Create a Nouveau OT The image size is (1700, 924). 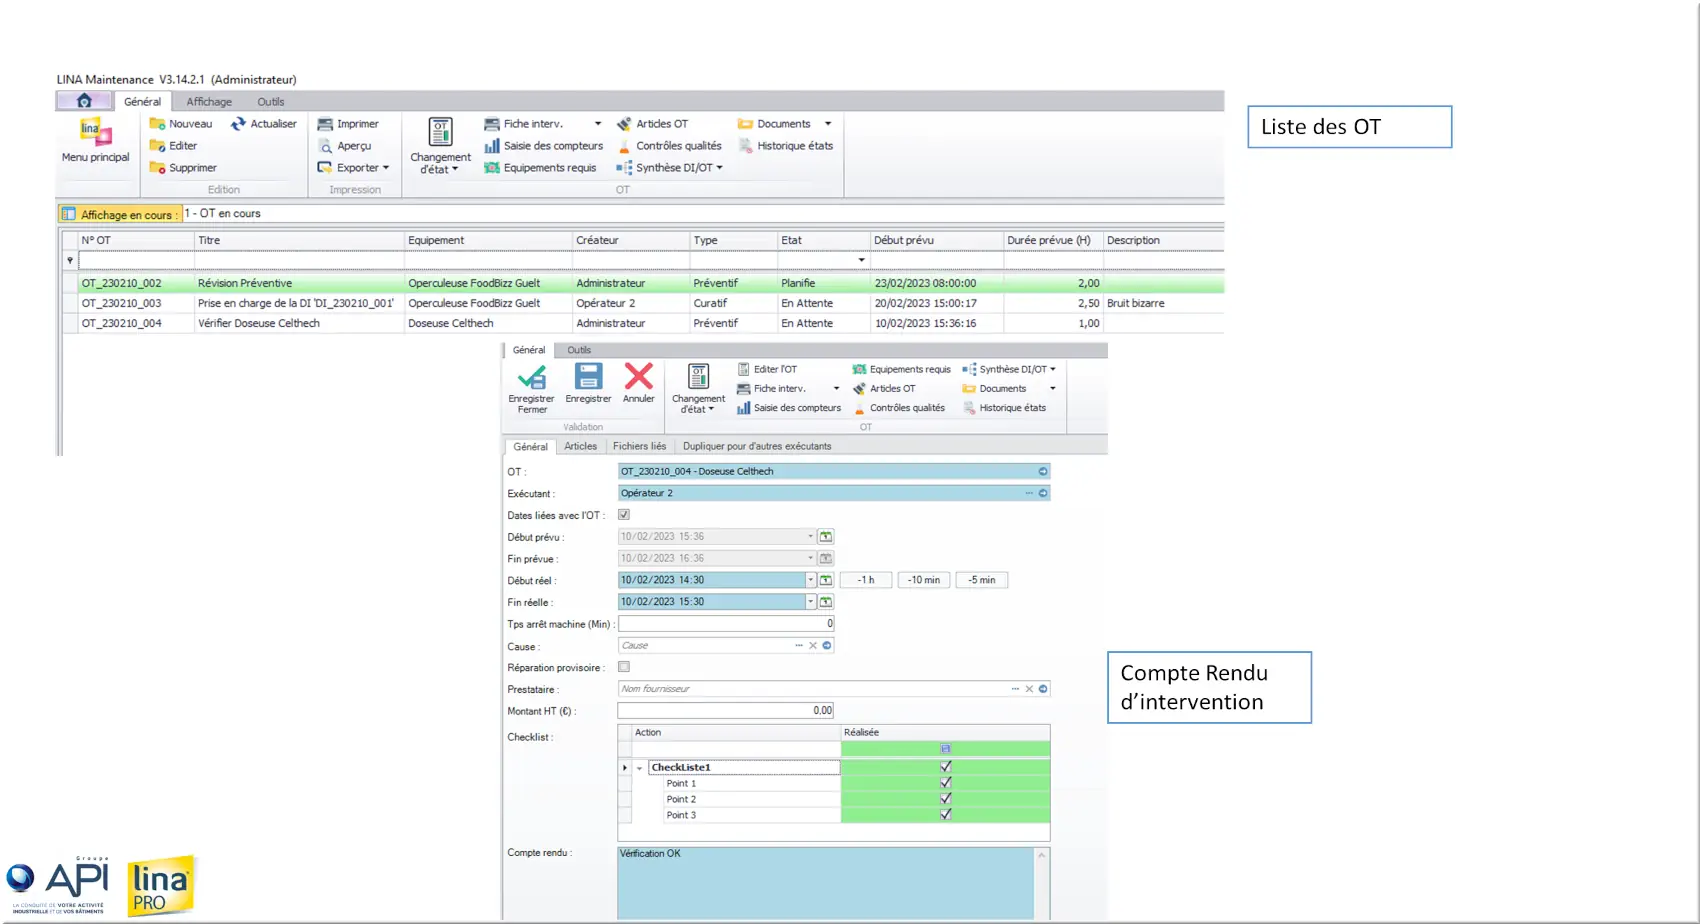[181, 124]
